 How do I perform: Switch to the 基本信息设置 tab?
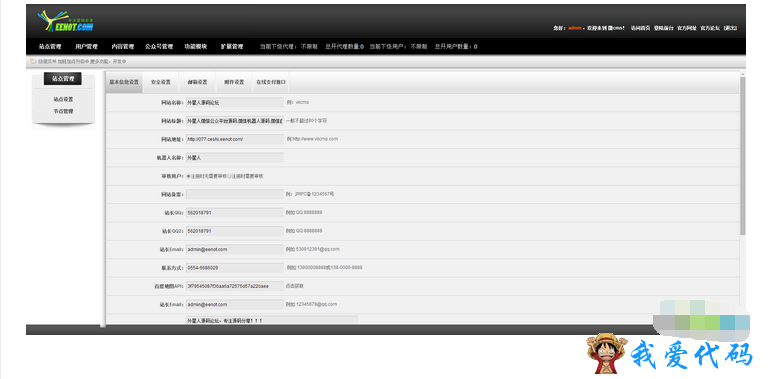[124, 82]
